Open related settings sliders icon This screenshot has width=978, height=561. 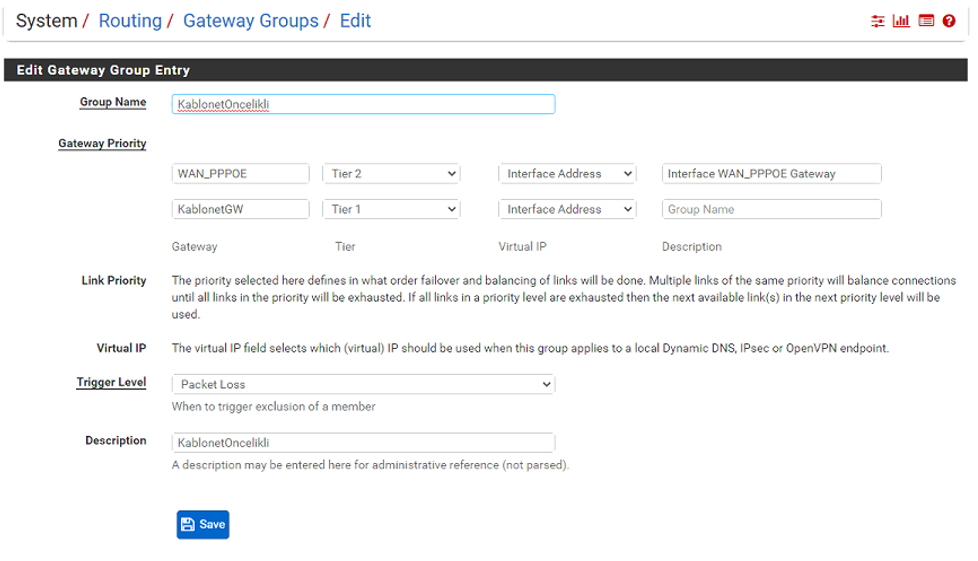877,21
